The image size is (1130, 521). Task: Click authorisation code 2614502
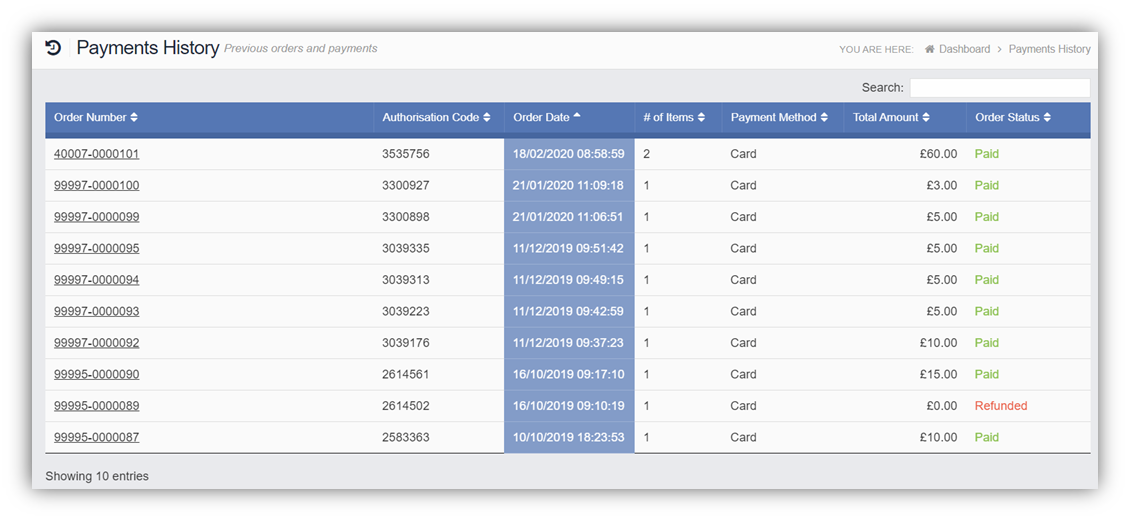[406, 406]
